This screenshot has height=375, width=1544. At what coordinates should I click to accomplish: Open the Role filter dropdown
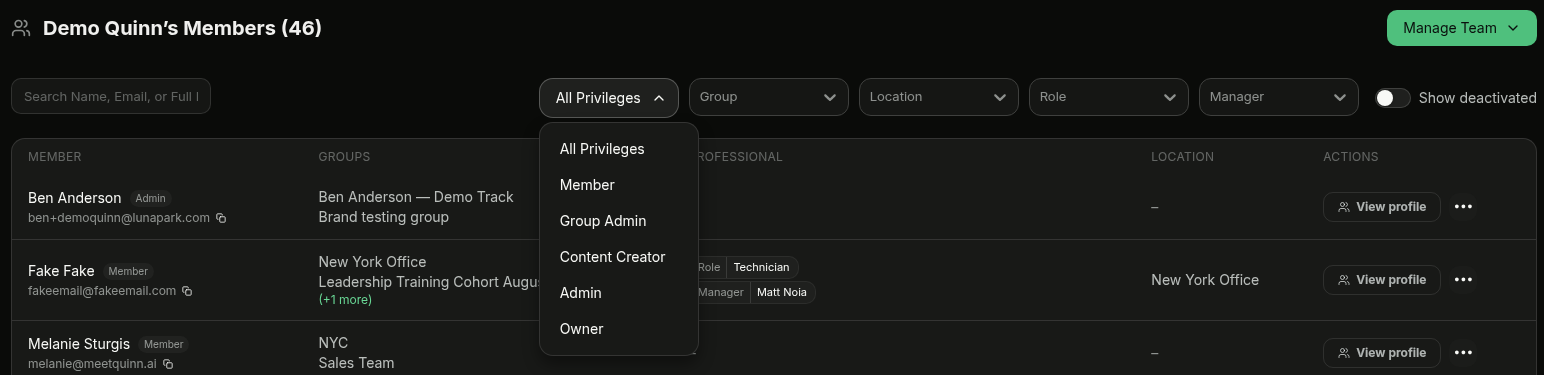tap(1109, 97)
